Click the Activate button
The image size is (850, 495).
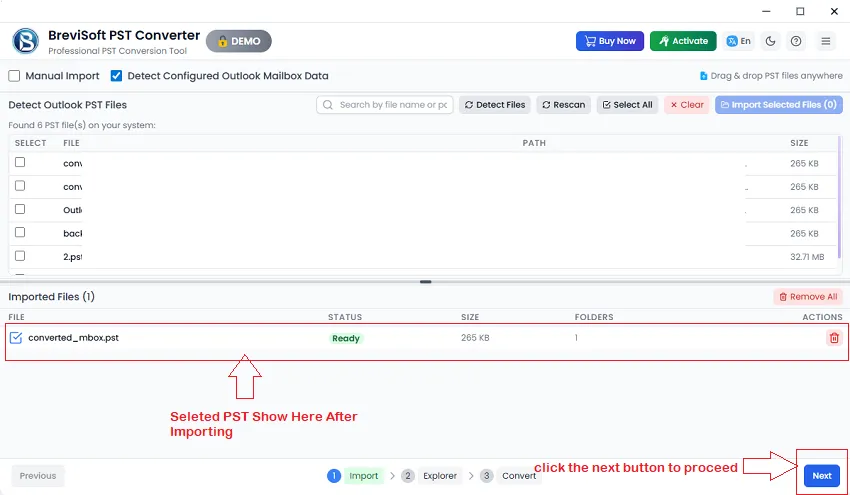pyautogui.click(x=683, y=41)
